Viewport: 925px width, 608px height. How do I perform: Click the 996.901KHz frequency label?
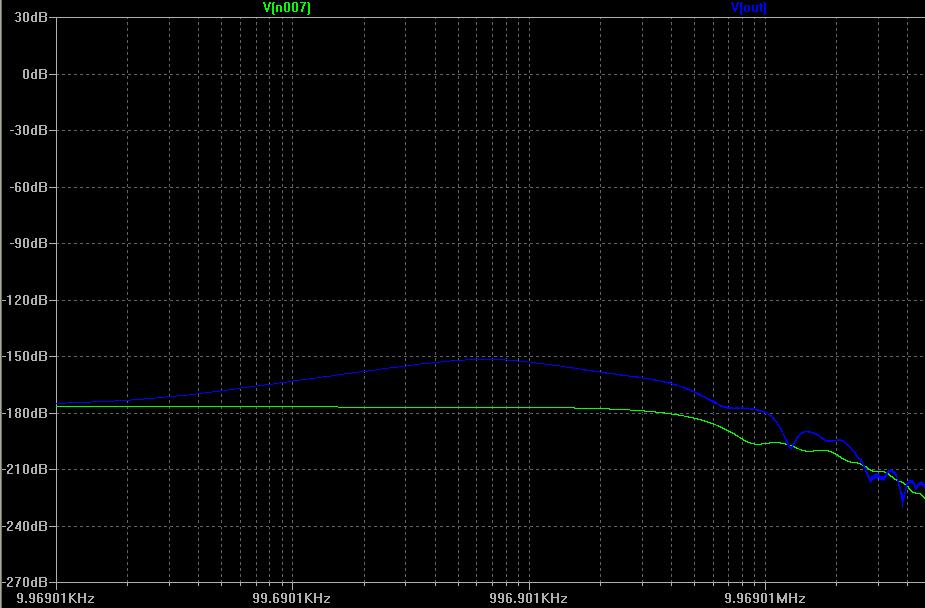click(528, 598)
